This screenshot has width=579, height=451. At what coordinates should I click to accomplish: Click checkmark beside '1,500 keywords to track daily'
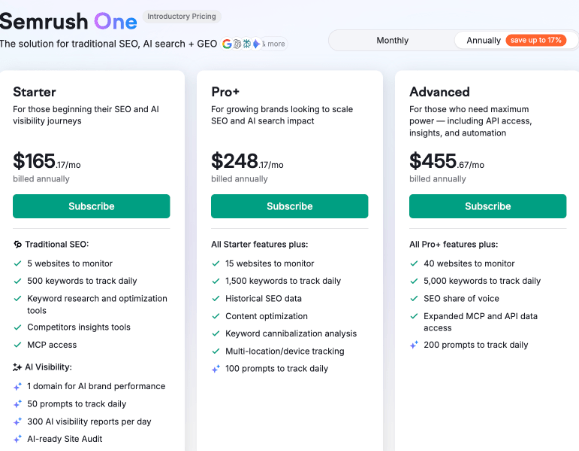point(216,281)
